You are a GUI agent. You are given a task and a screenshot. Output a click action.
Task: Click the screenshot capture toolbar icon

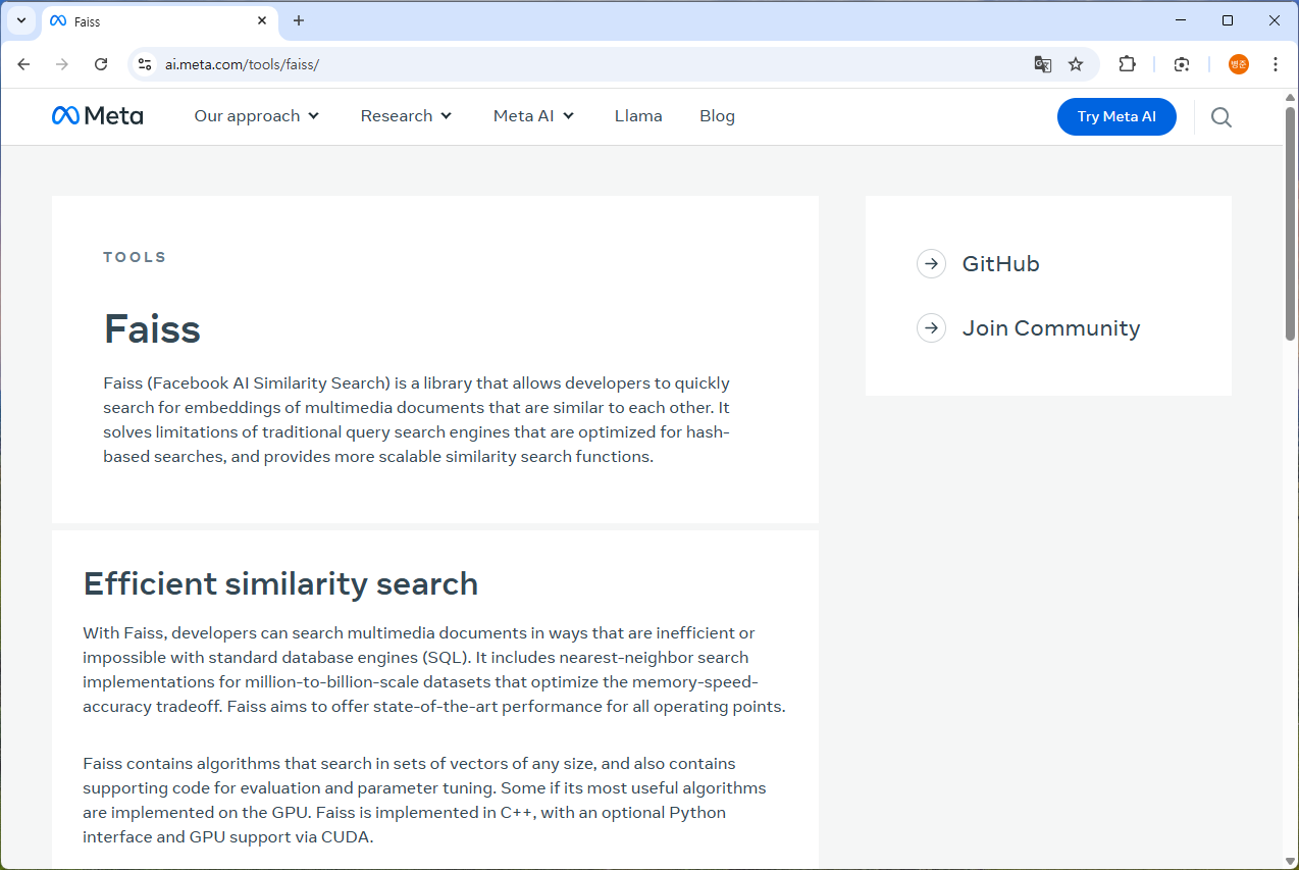[1182, 64]
